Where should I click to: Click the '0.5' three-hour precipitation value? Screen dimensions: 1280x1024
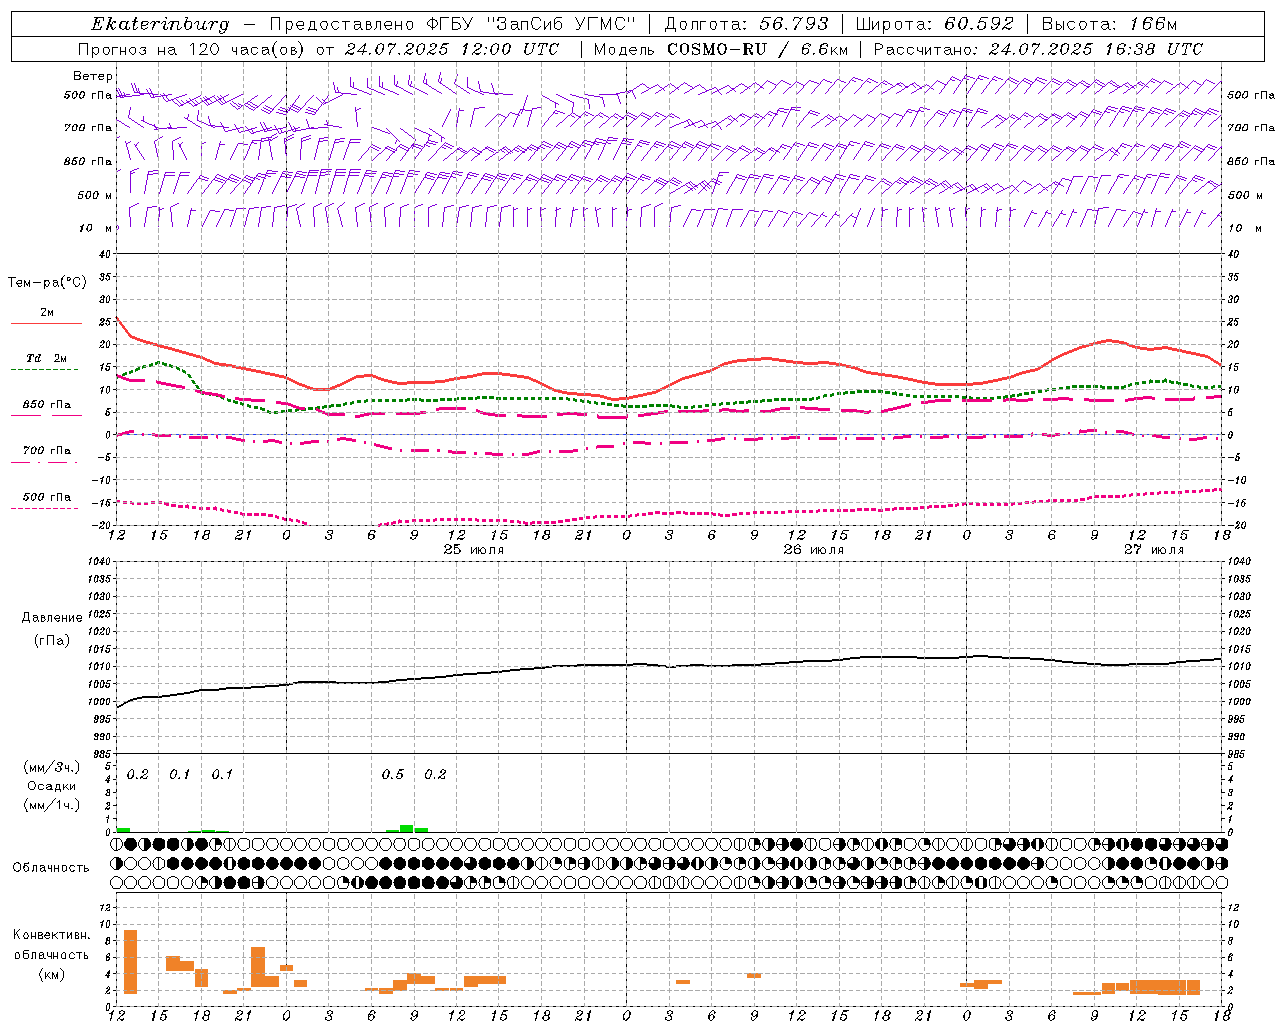pyautogui.click(x=393, y=775)
